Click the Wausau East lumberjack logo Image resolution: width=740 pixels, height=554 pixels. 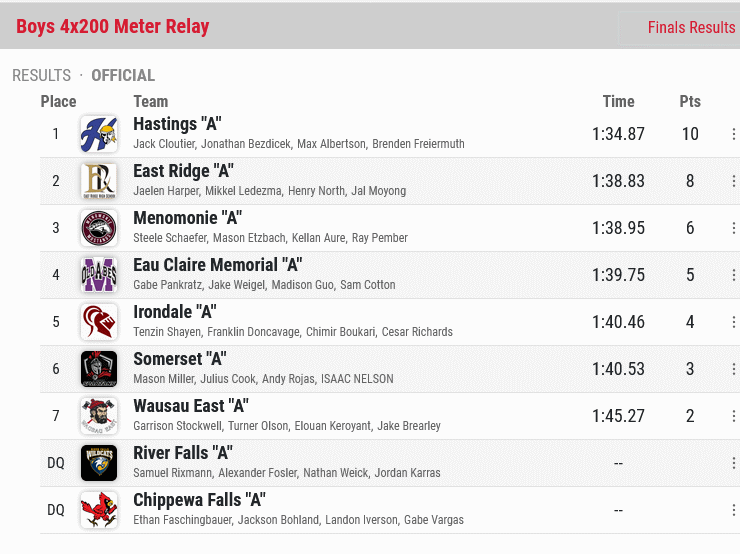(99, 416)
